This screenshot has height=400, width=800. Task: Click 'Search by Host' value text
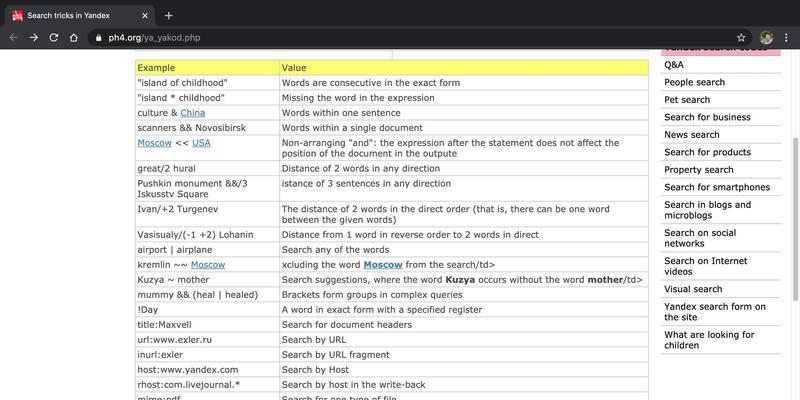coord(315,369)
